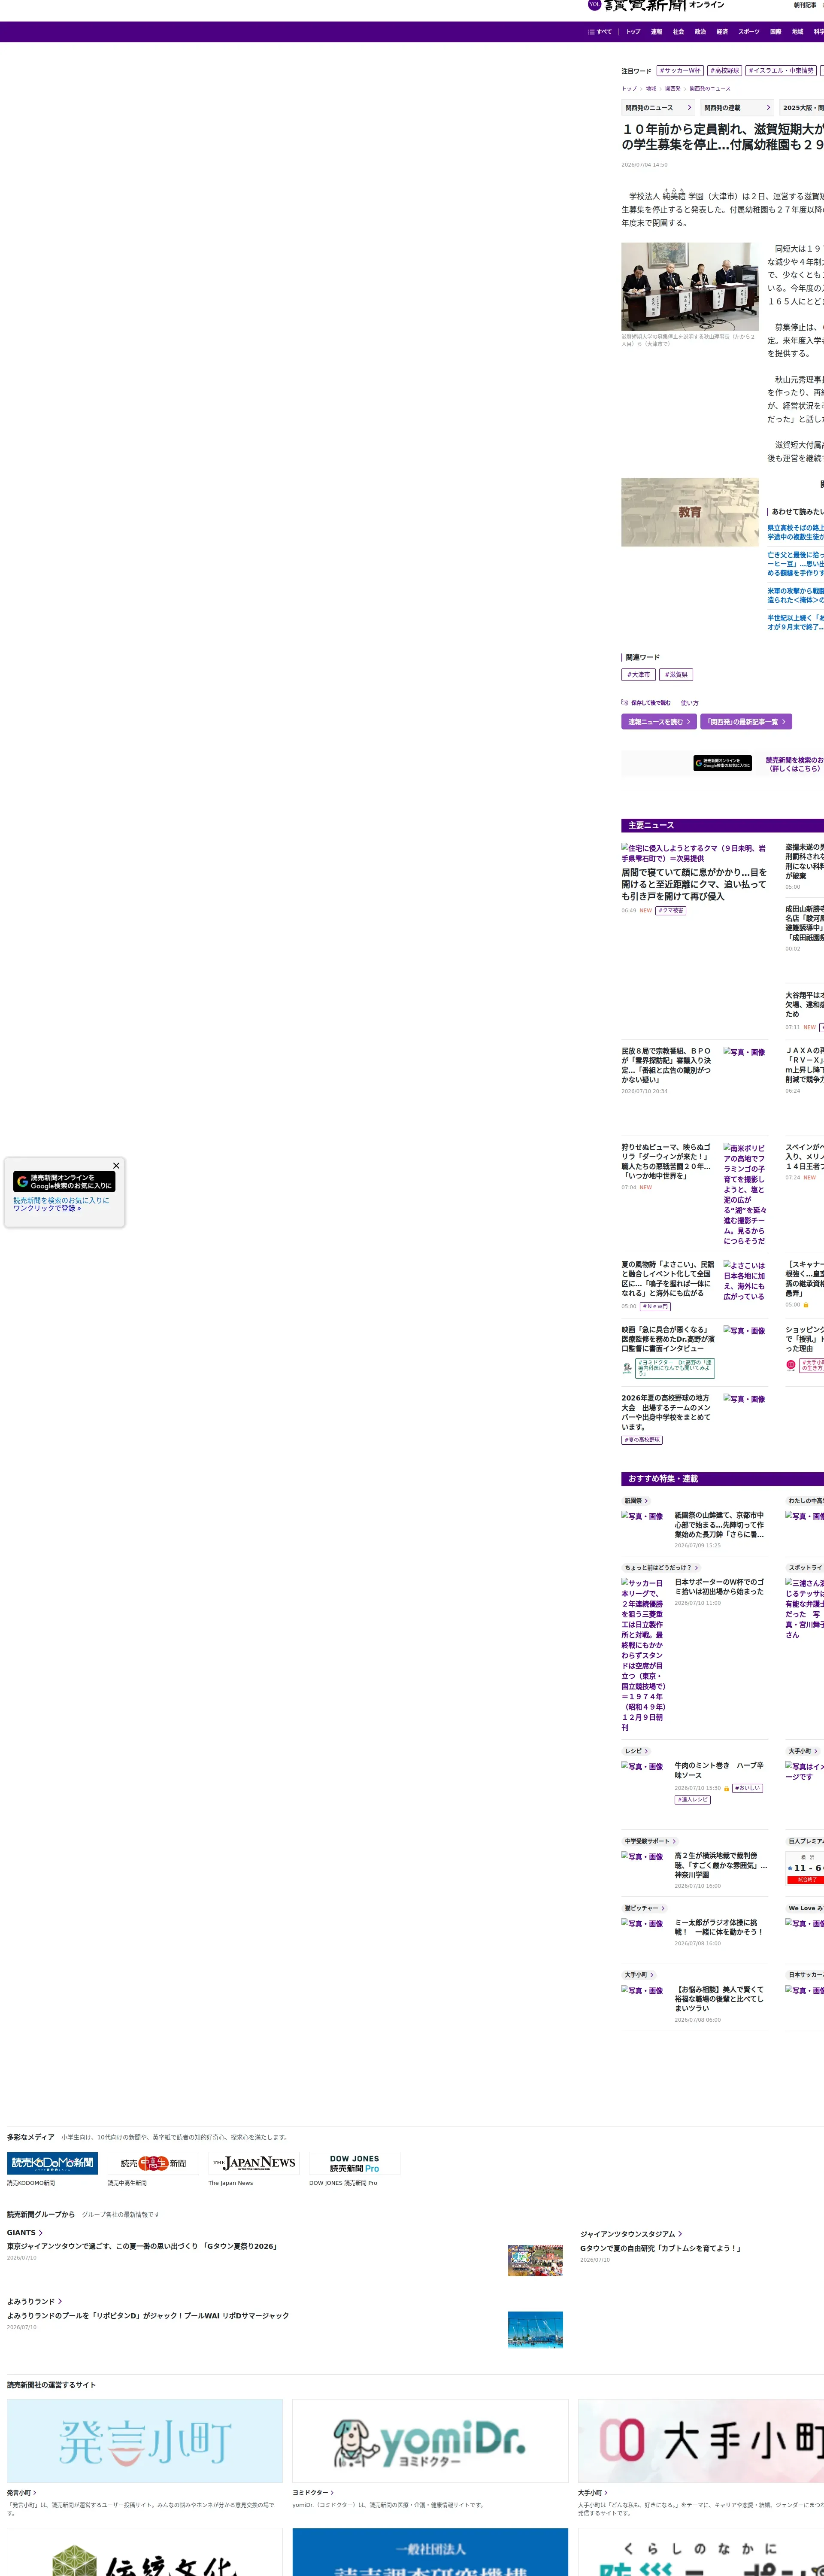Click the #クマ被害 tag
This screenshot has height=2576, width=824.
[671, 911]
